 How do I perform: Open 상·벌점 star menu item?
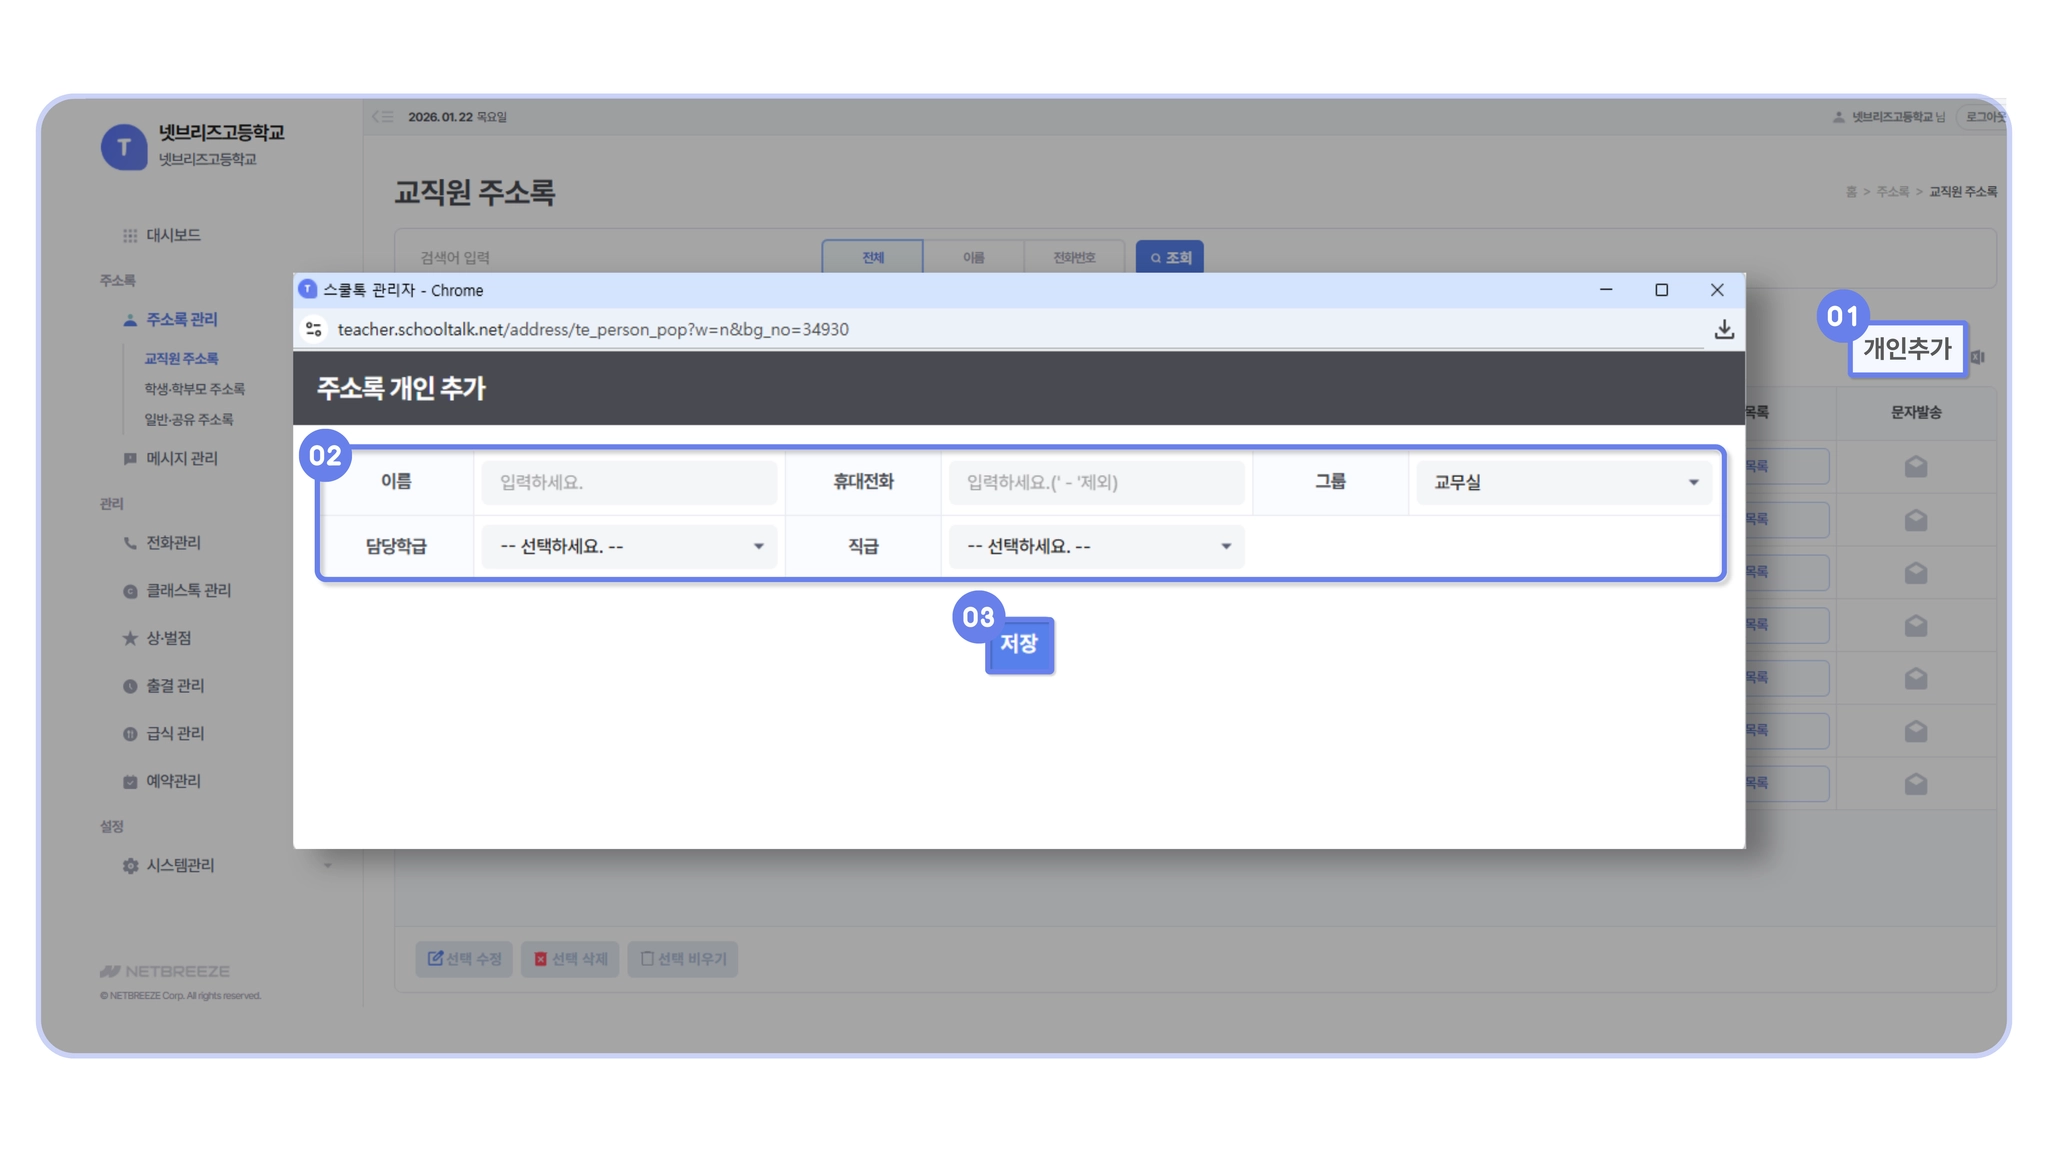click(168, 638)
